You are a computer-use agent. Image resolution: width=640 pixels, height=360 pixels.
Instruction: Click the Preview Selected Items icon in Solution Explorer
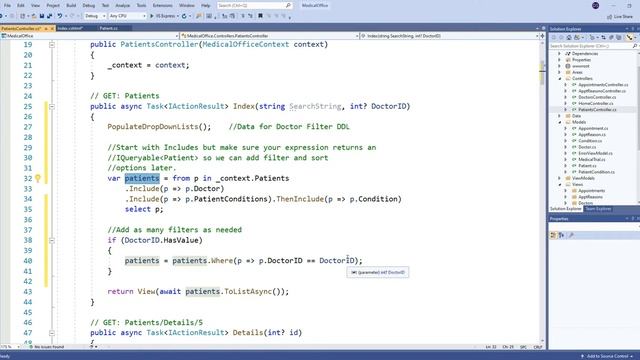[x=629, y=38]
